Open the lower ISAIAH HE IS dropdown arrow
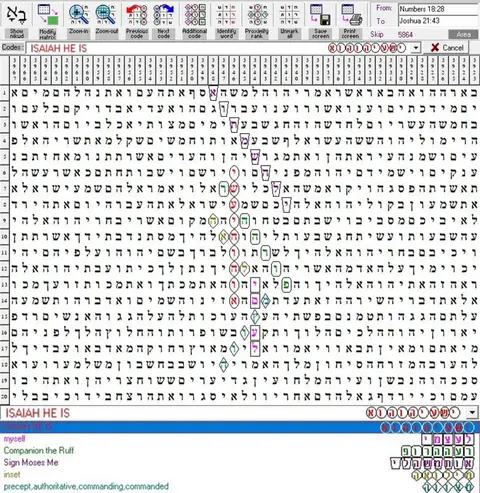The width and height of the screenshot is (480, 493). pyautogui.click(x=472, y=413)
